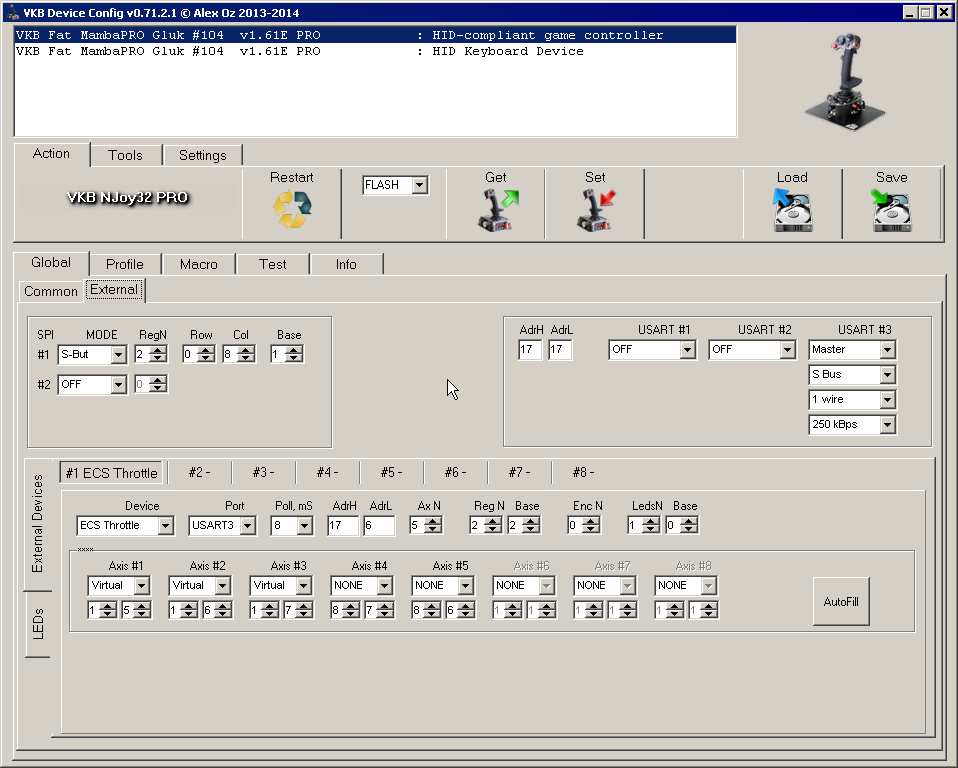958x768 pixels.
Task: Minimize the VKB Device Config window
Action: click(x=910, y=12)
